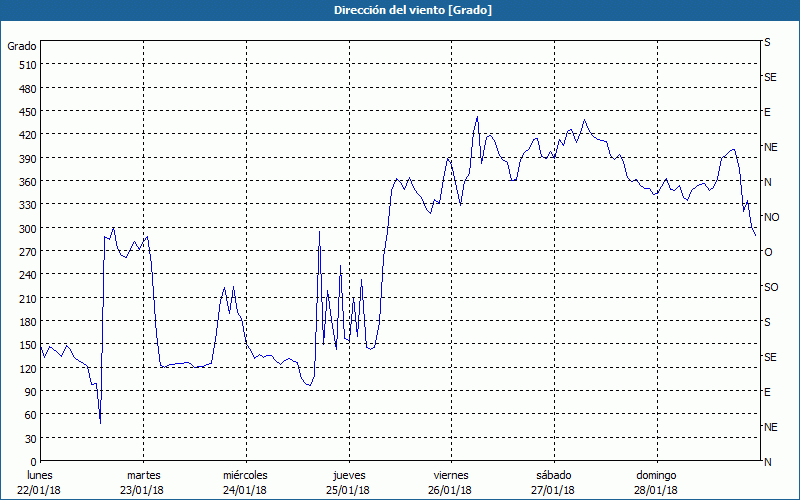Click the "SO" compass label on right axis
This screenshot has width=800, height=500.
click(771, 287)
